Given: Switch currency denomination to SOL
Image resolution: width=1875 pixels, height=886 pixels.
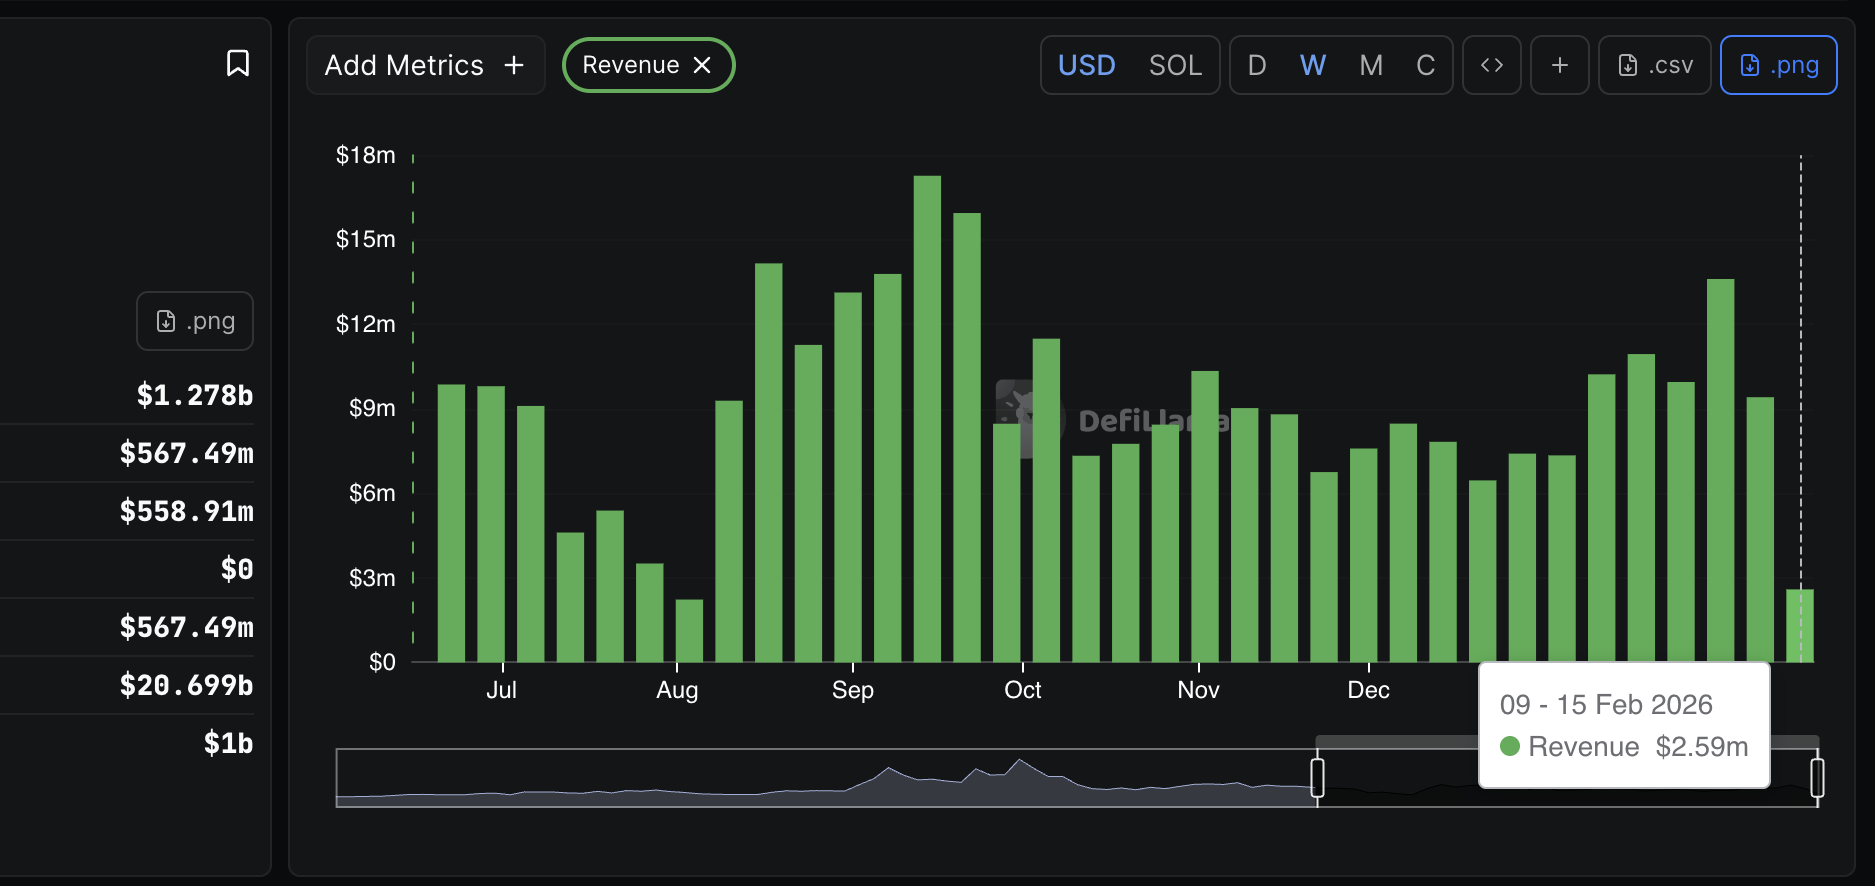Looking at the screenshot, I should [x=1174, y=65].
